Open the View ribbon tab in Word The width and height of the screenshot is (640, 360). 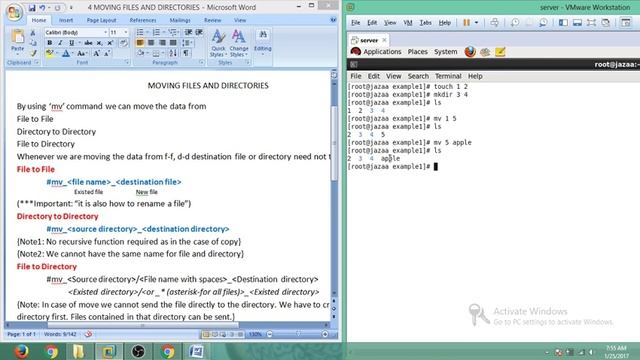click(x=240, y=20)
